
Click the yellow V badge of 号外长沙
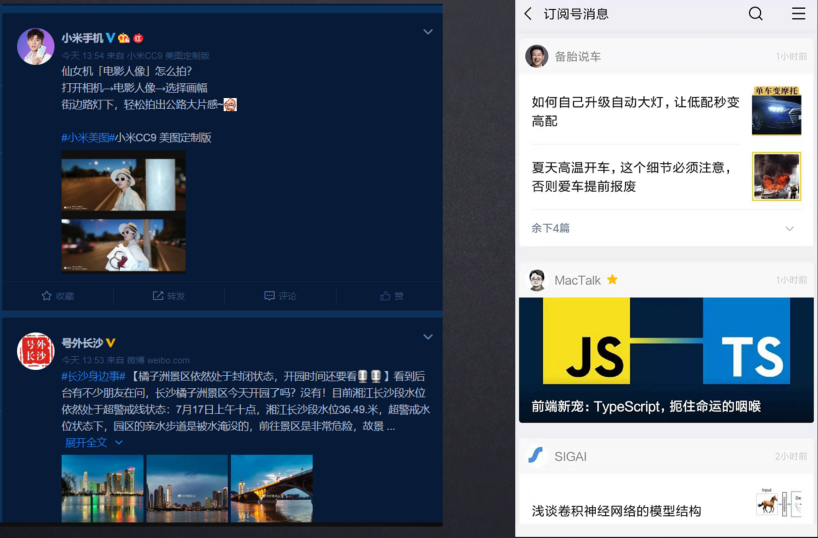click(111, 343)
